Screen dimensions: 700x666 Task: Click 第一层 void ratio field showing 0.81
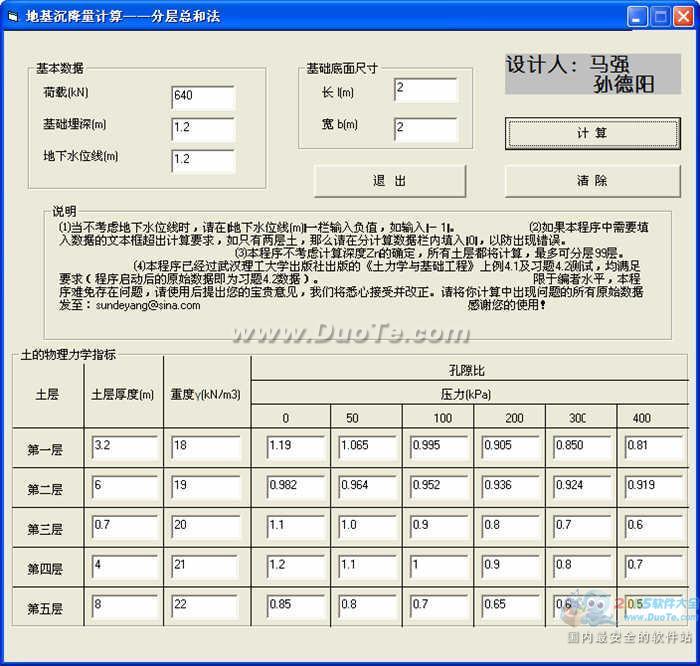coord(654,448)
